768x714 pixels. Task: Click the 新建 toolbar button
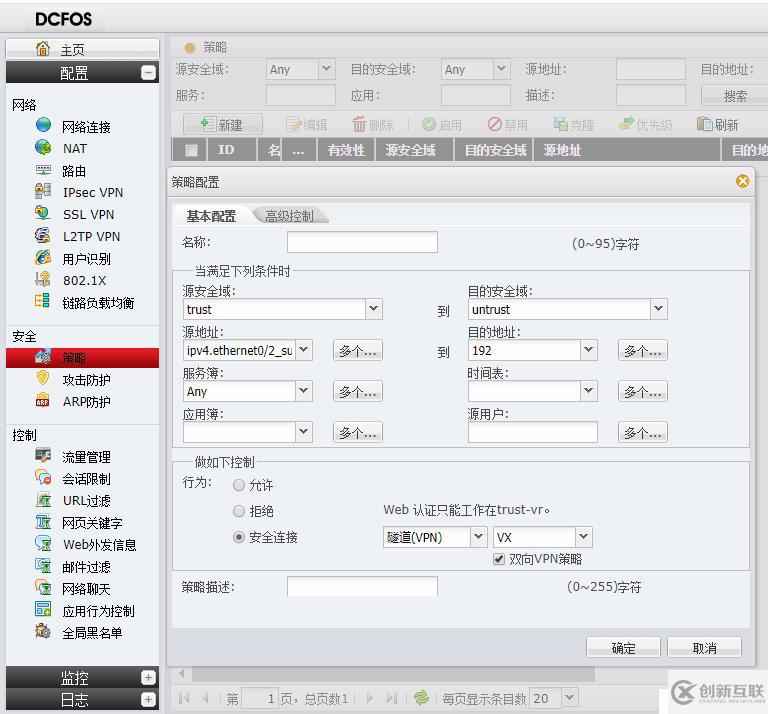click(223, 124)
